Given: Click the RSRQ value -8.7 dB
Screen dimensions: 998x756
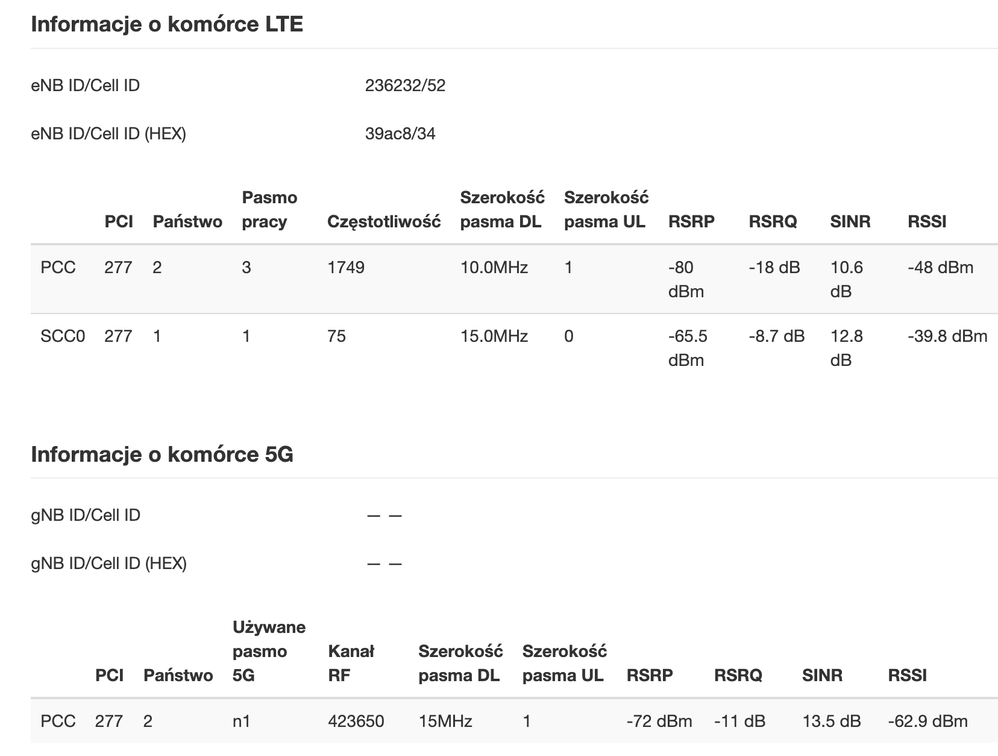Looking at the screenshot, I should [x=776, y=337].
